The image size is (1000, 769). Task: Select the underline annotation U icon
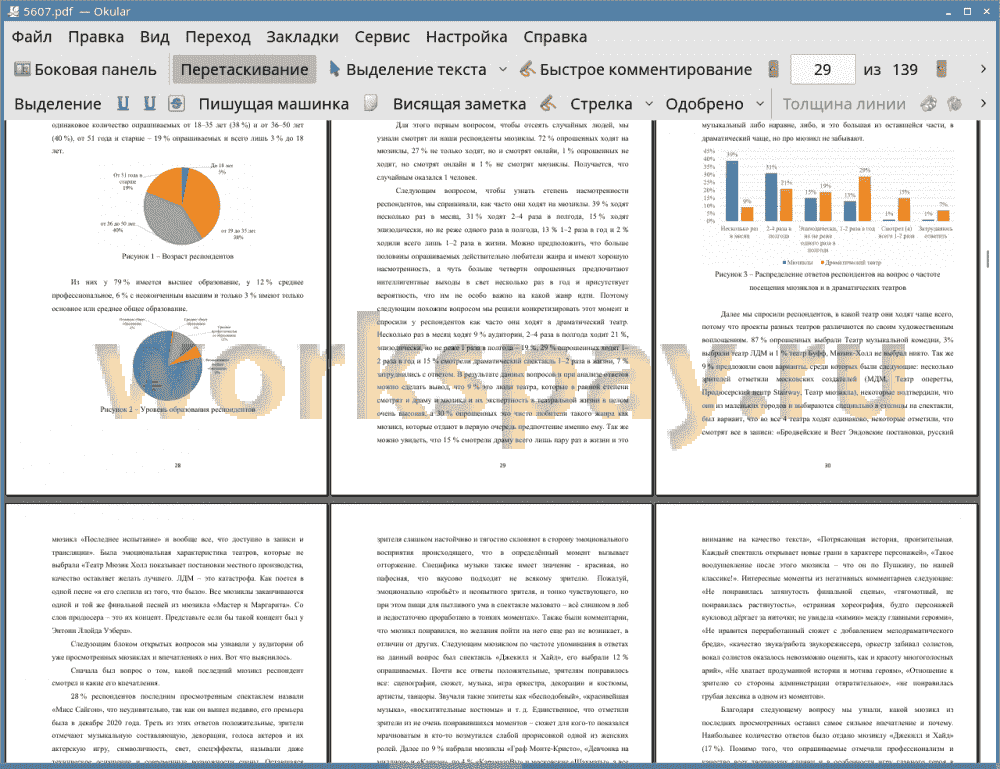(123, 103)
